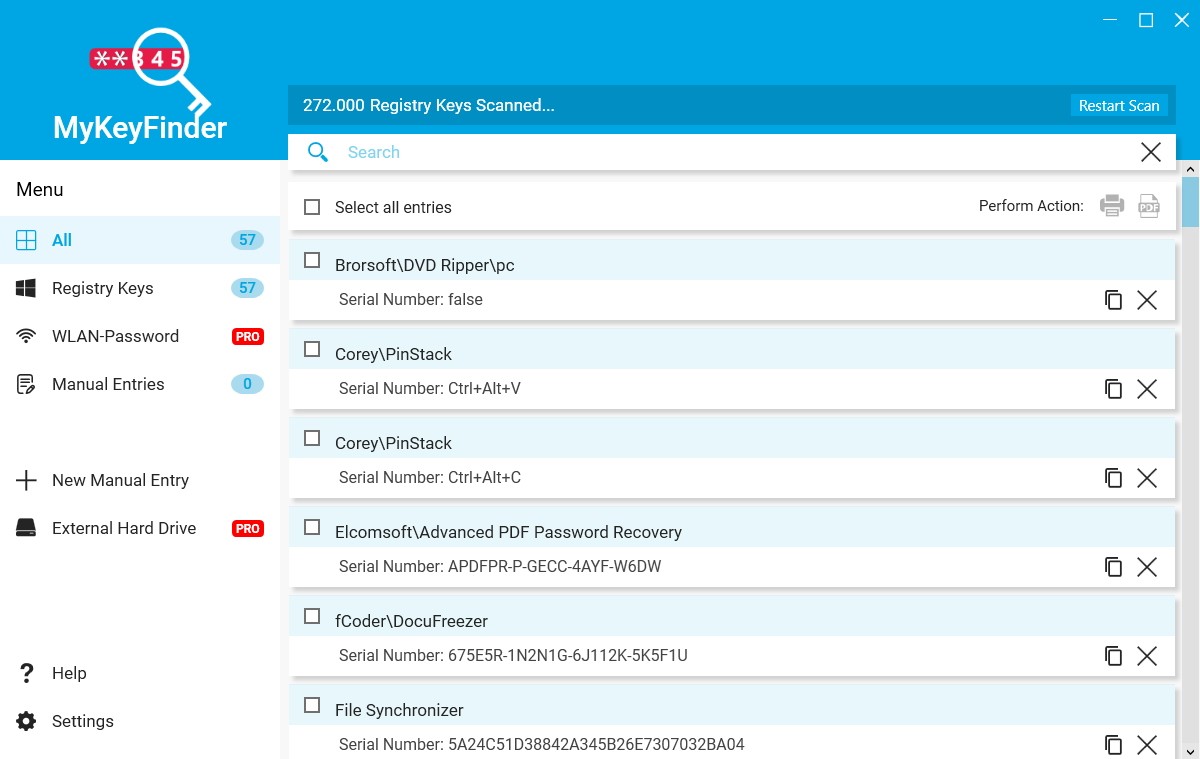The image size is (1200, 759).
Task: Click the Select all entries label text
Action: point(393,207)
